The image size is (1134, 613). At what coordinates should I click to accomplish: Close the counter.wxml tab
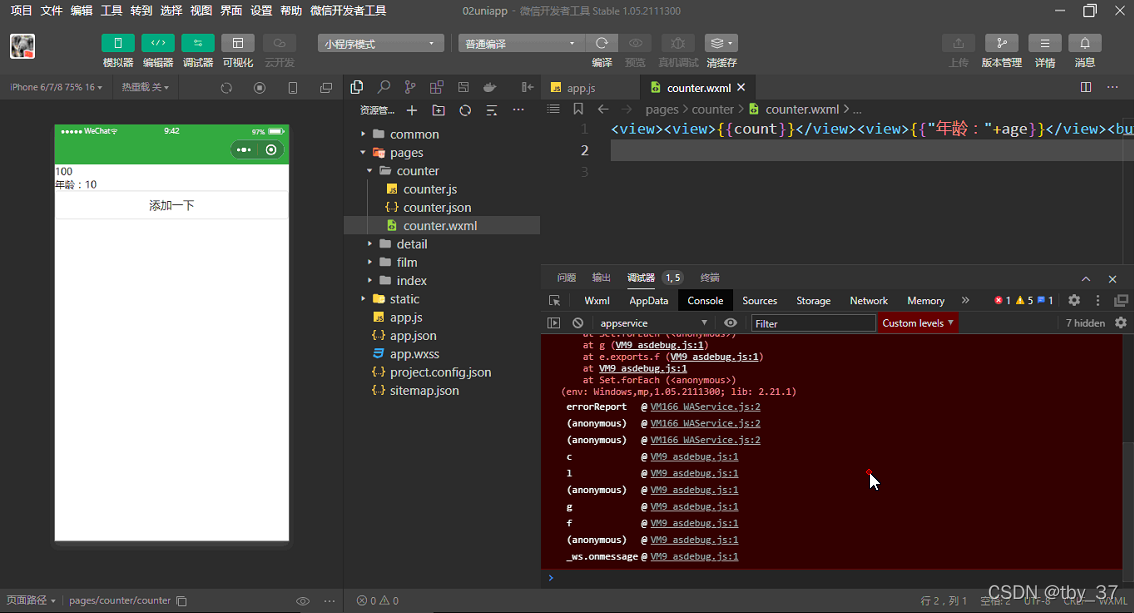[741, 87]
